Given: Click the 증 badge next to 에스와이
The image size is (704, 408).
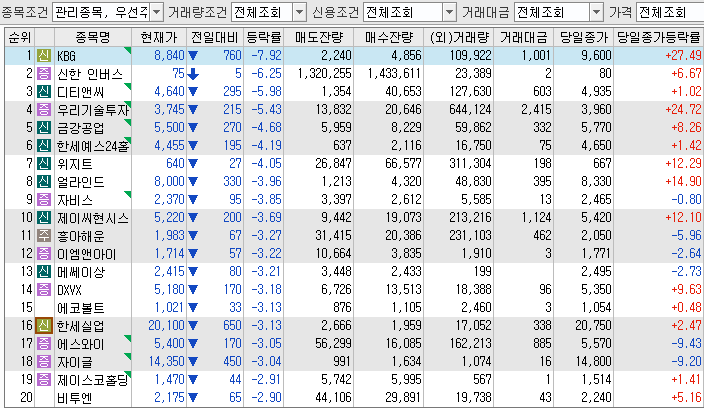Looking at the screenshot, I should click(x=44, y=343).
